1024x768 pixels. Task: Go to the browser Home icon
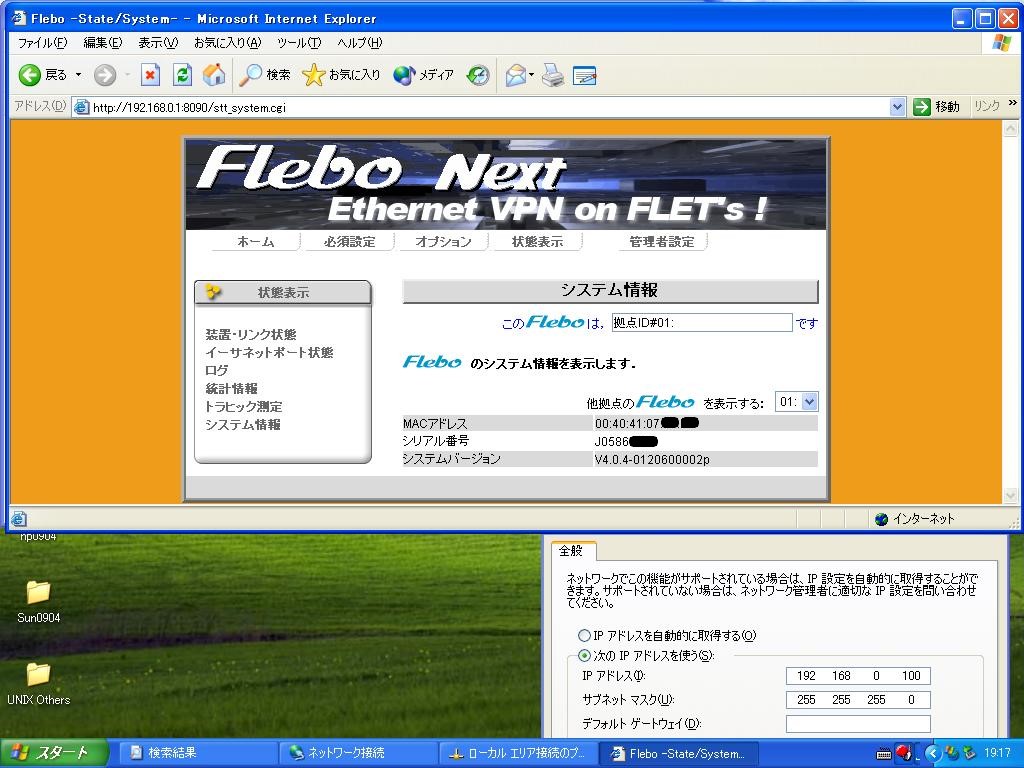214,75
